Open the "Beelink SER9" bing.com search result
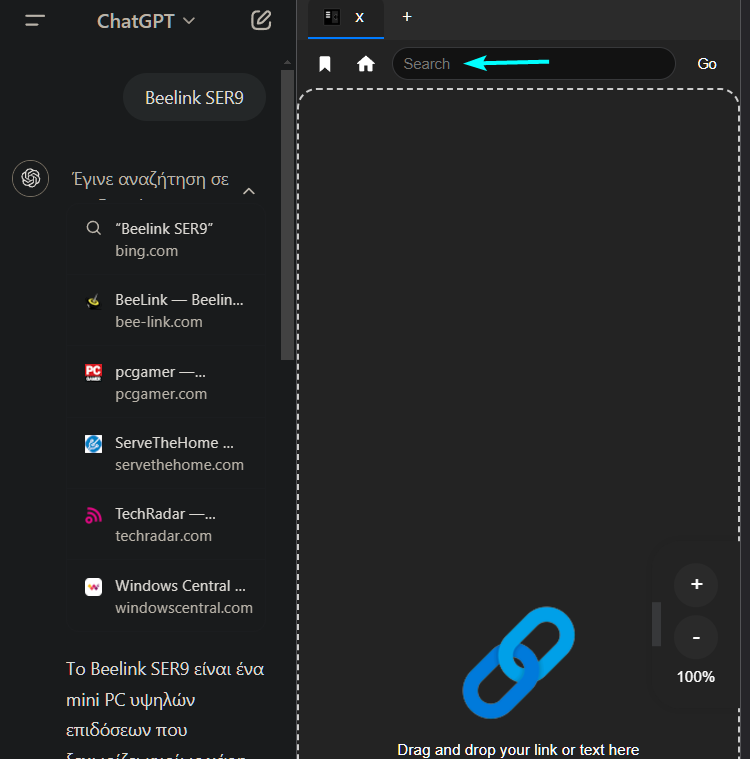 pyautogui.click(x=165, y=240)
